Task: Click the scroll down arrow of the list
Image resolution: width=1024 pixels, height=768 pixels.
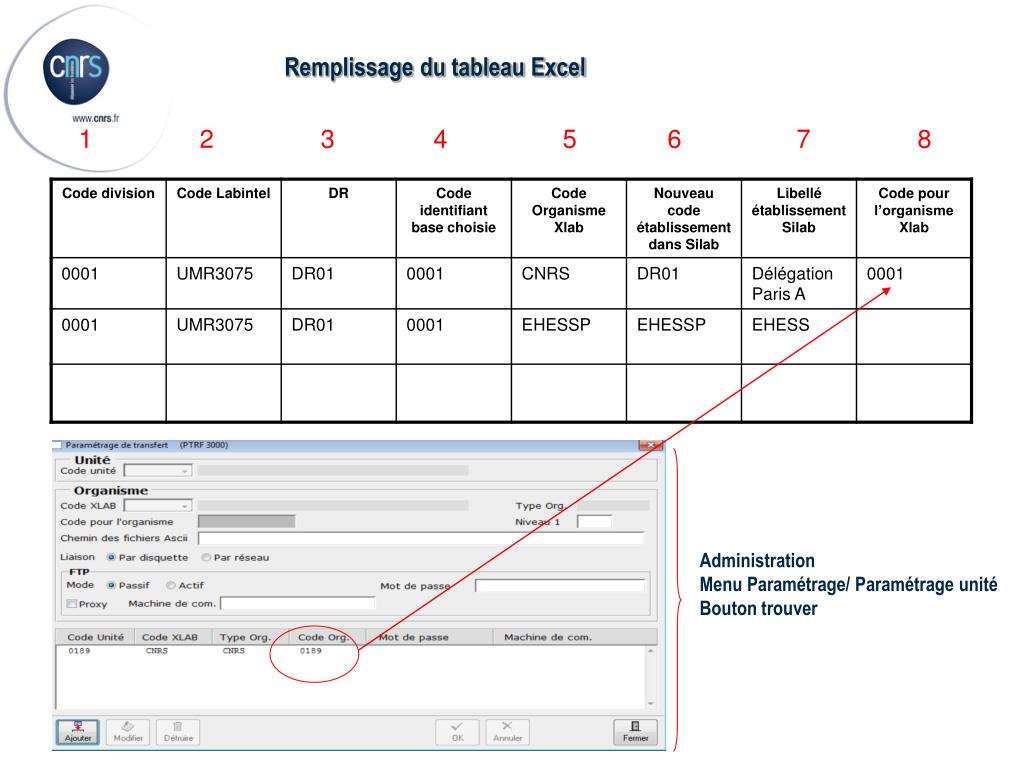Action: 650,703
